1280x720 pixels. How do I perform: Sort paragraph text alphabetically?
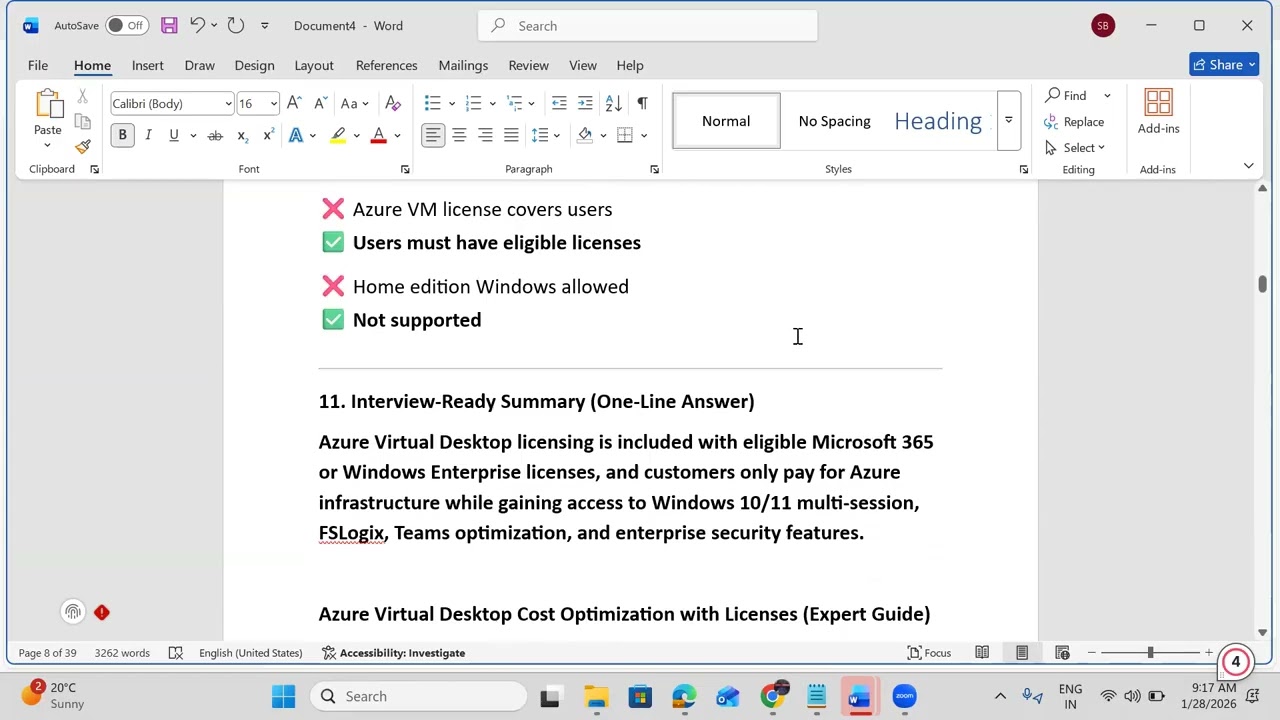point(614,103)
